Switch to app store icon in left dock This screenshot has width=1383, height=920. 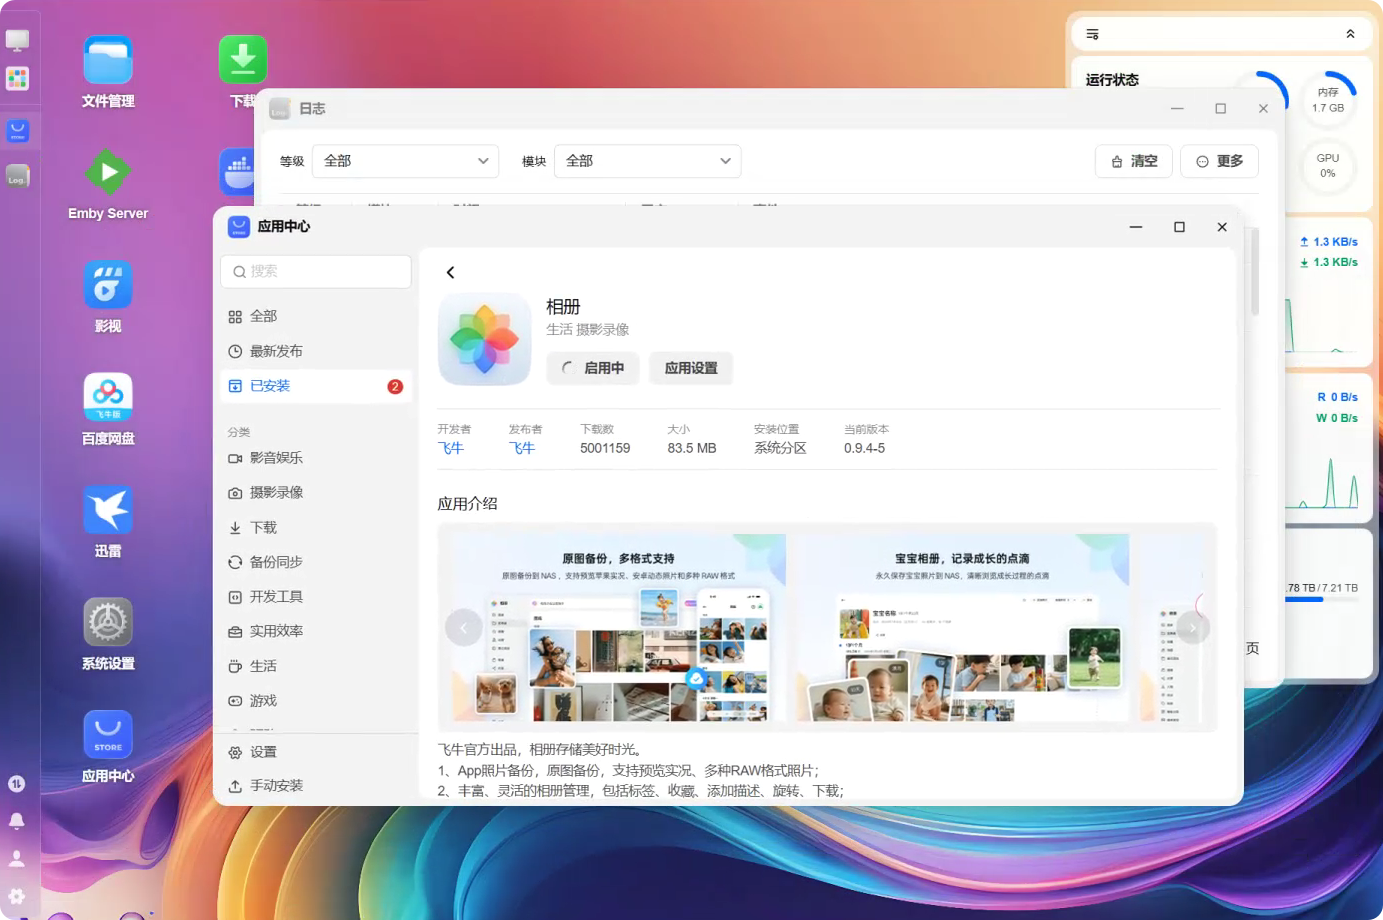(18, 131)
